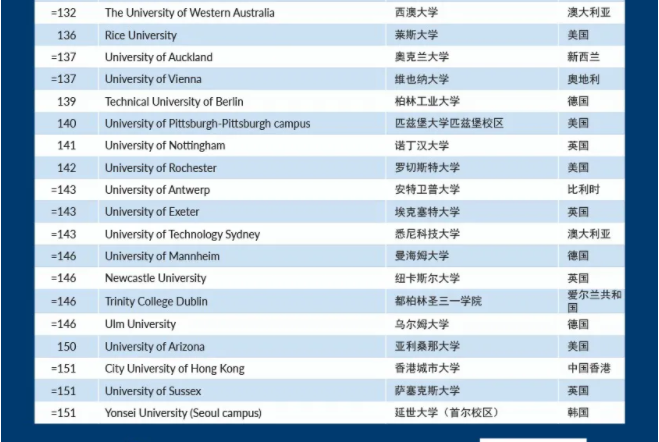Click the Chinese name '罗切斯特大学'
This screenshot has height=442, width=659.
click(427, 168)
